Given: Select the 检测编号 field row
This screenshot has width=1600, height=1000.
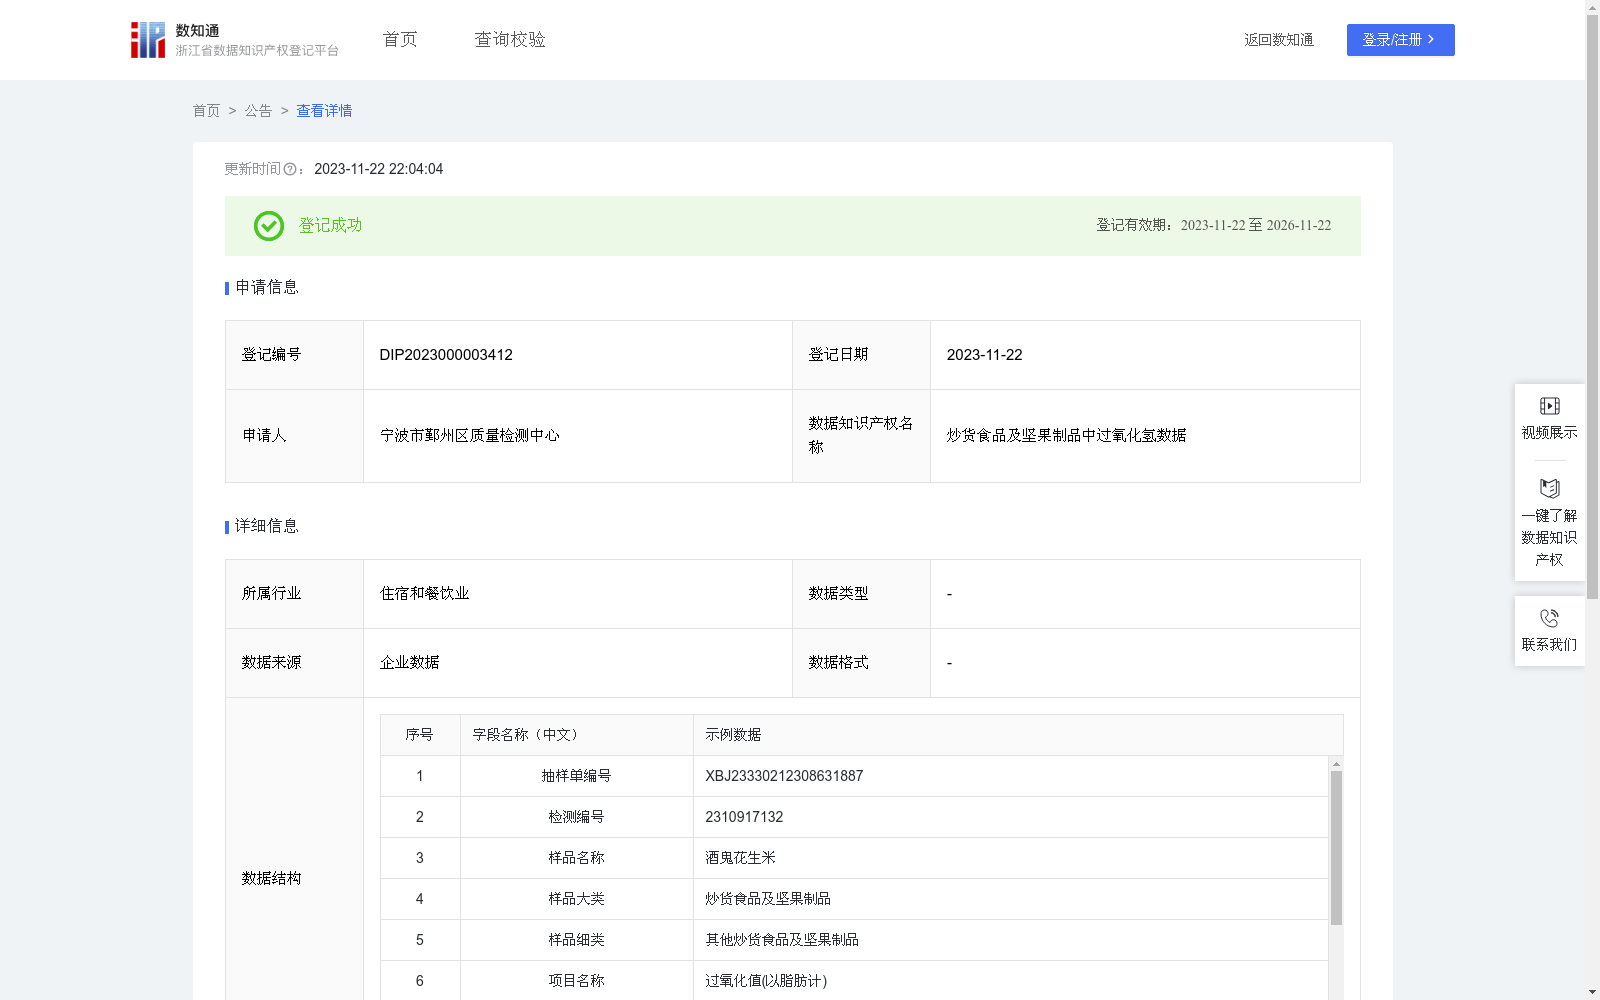Looking at the screenshot, I should (x=576, y=817).
